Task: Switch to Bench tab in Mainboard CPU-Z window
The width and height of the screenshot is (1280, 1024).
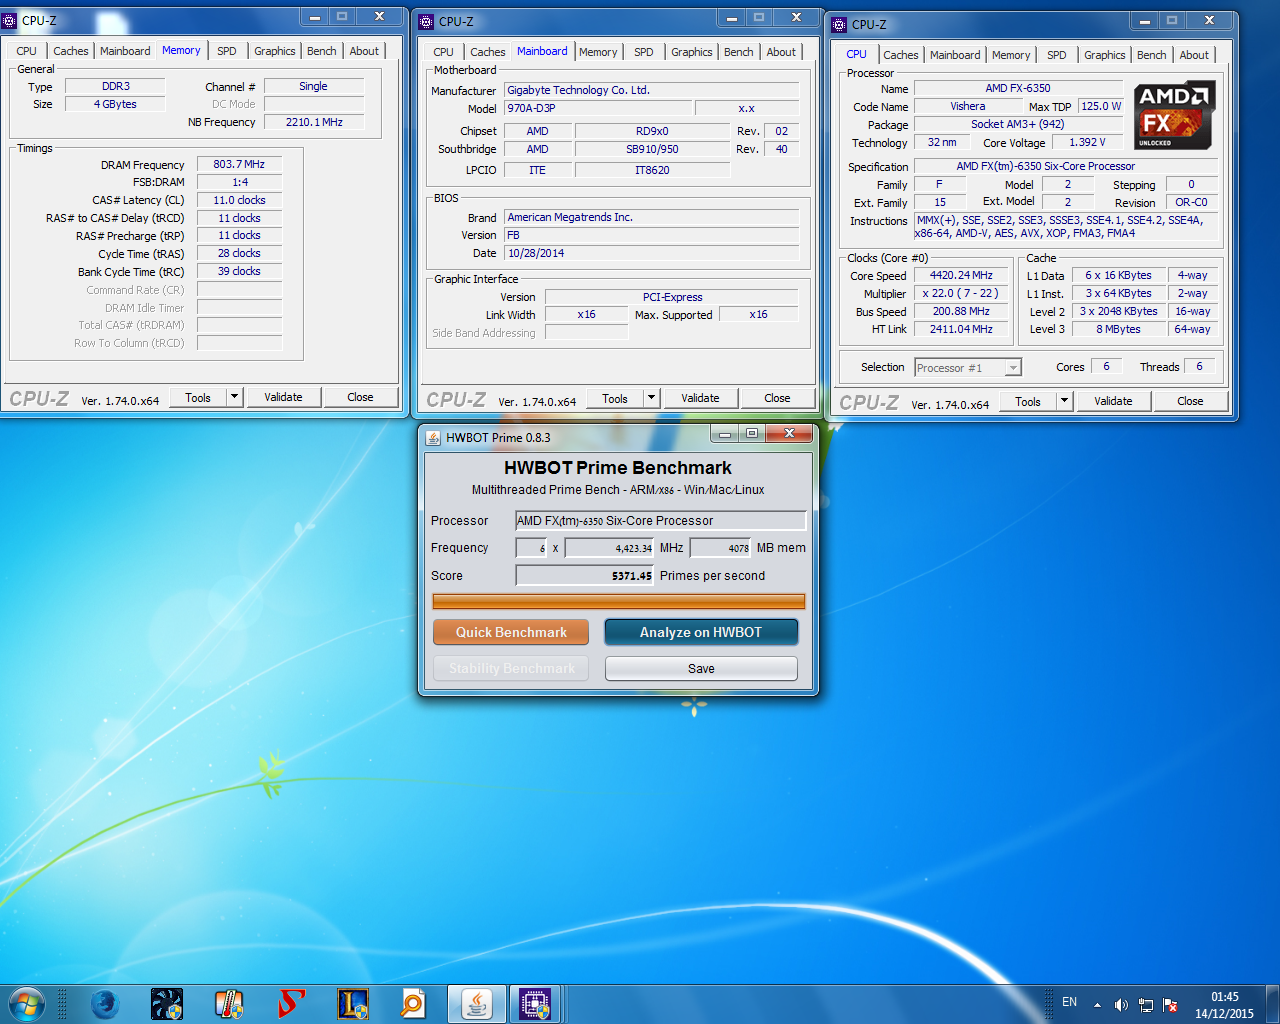Action: tap(739, 52)
